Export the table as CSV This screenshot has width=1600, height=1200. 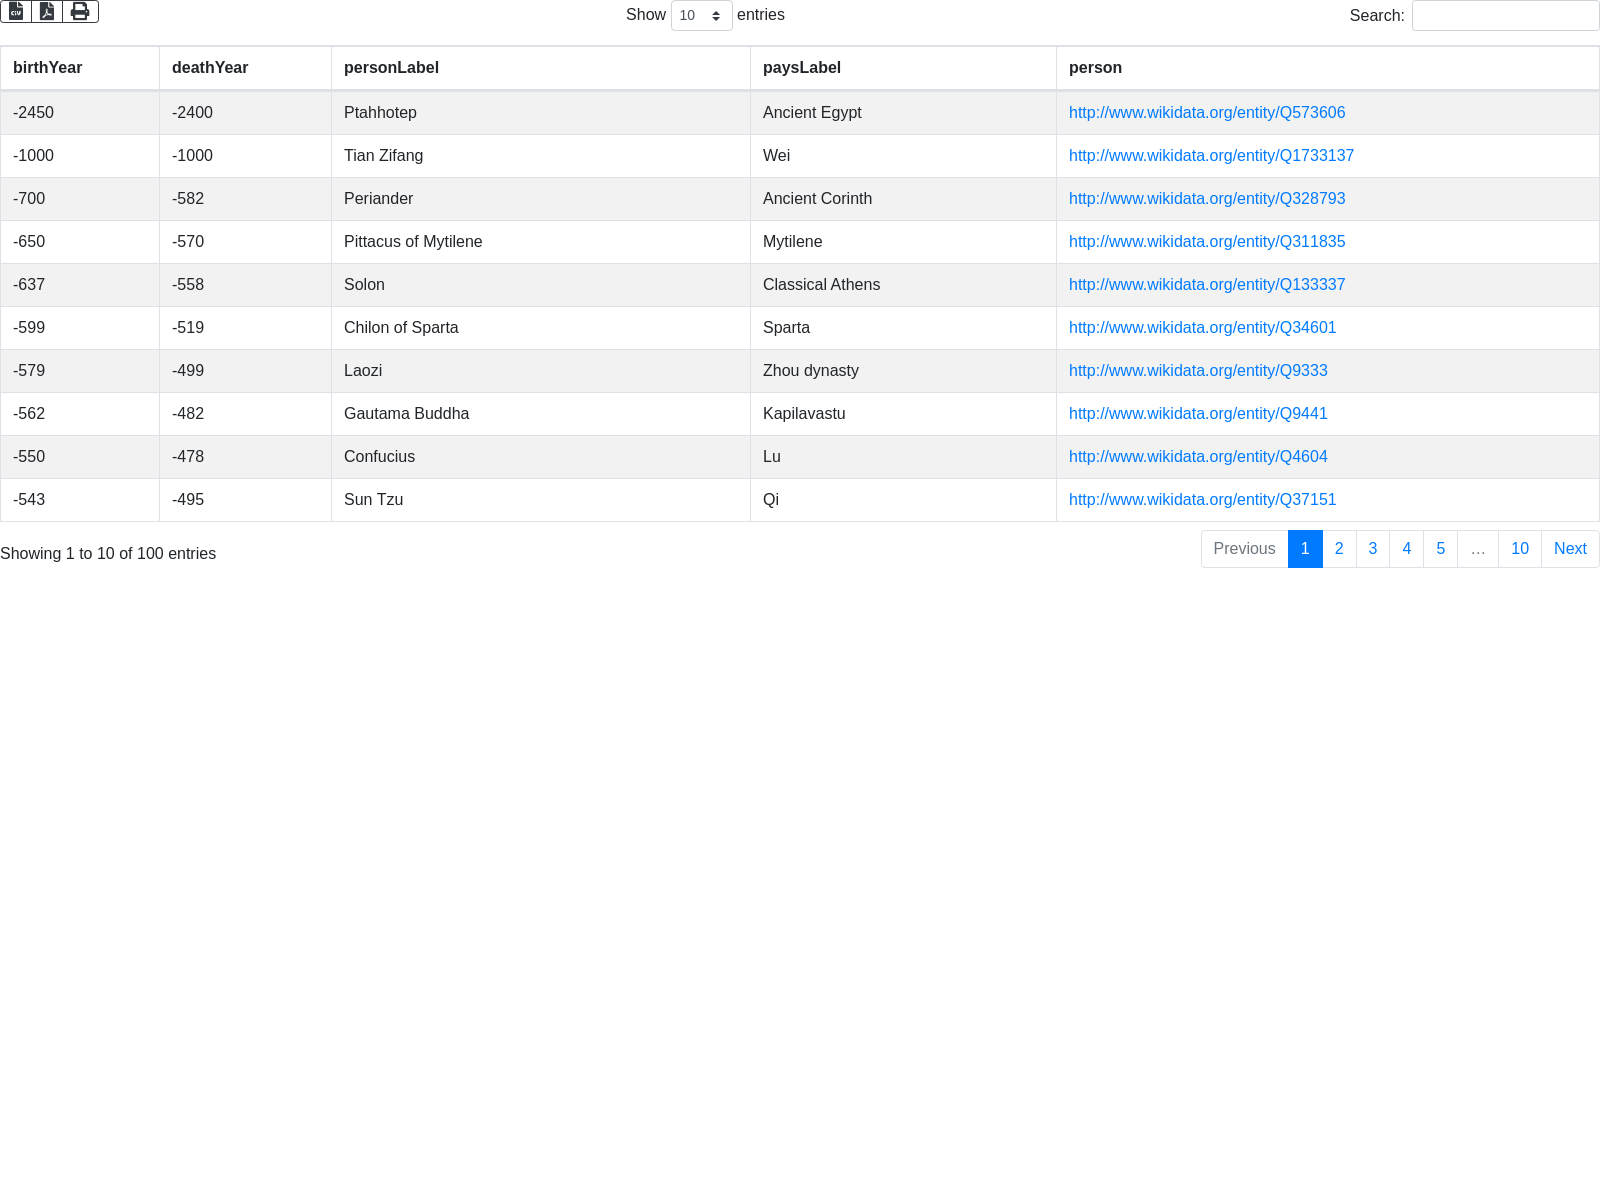16,11
